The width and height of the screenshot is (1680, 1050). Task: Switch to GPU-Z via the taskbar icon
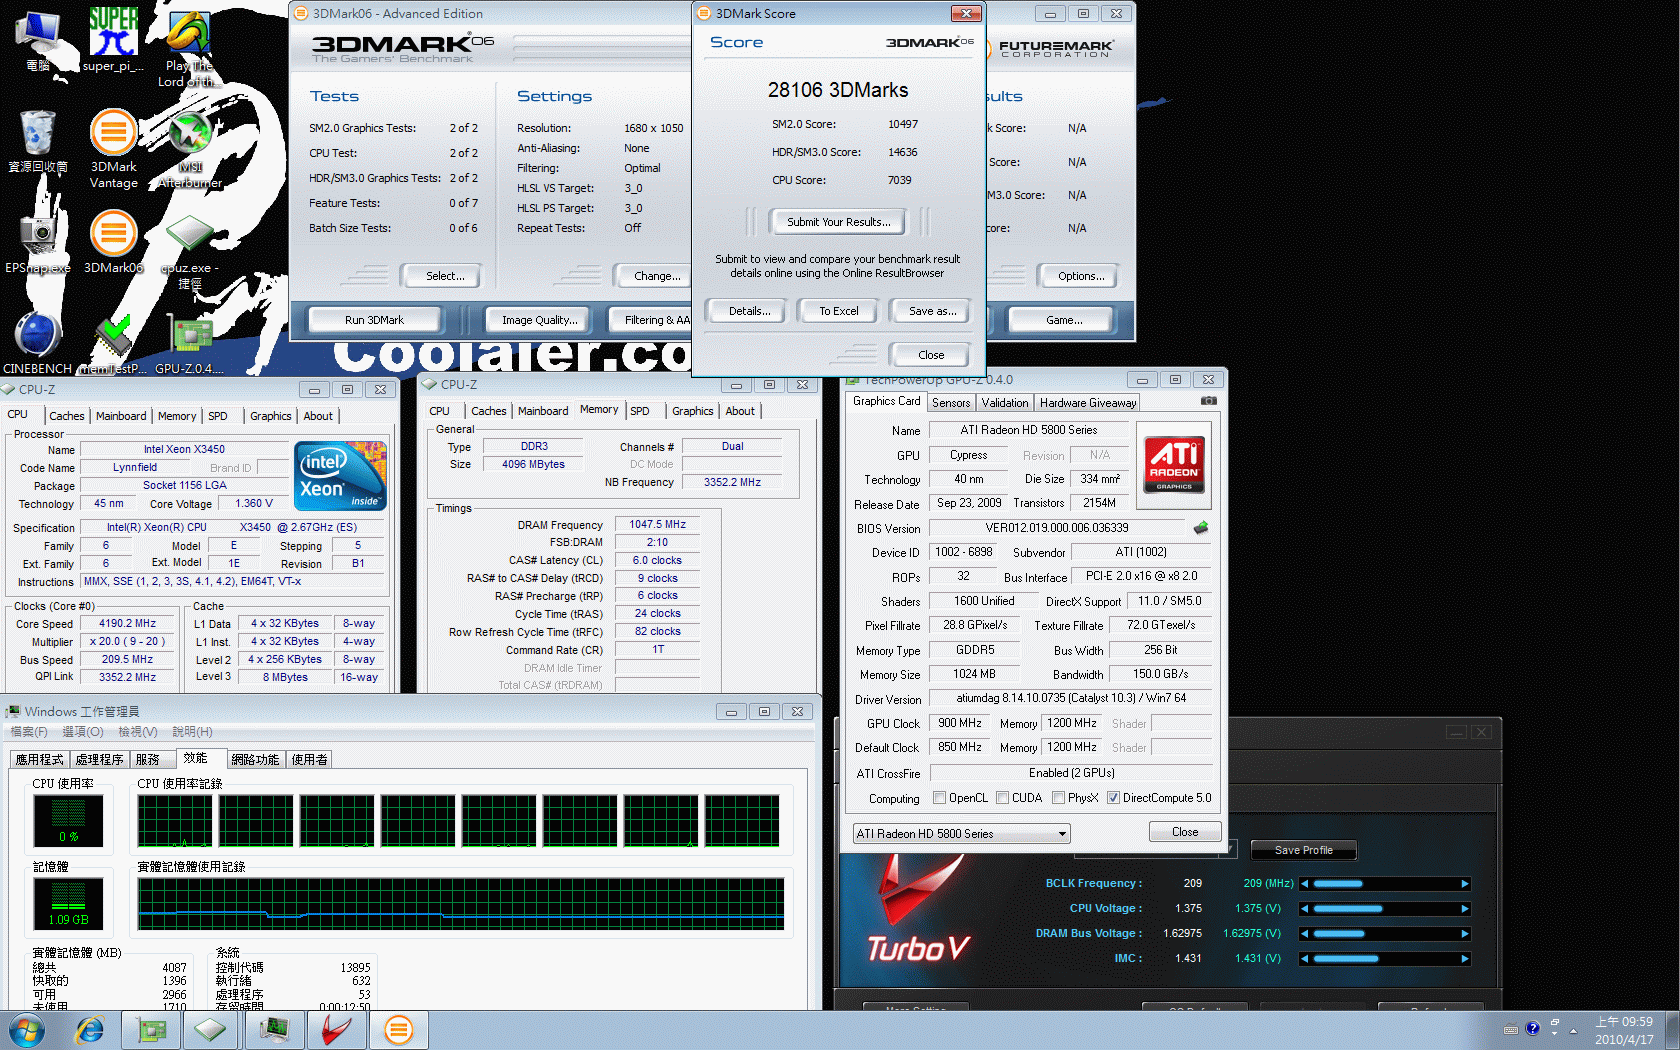[x=151, y=1030]
